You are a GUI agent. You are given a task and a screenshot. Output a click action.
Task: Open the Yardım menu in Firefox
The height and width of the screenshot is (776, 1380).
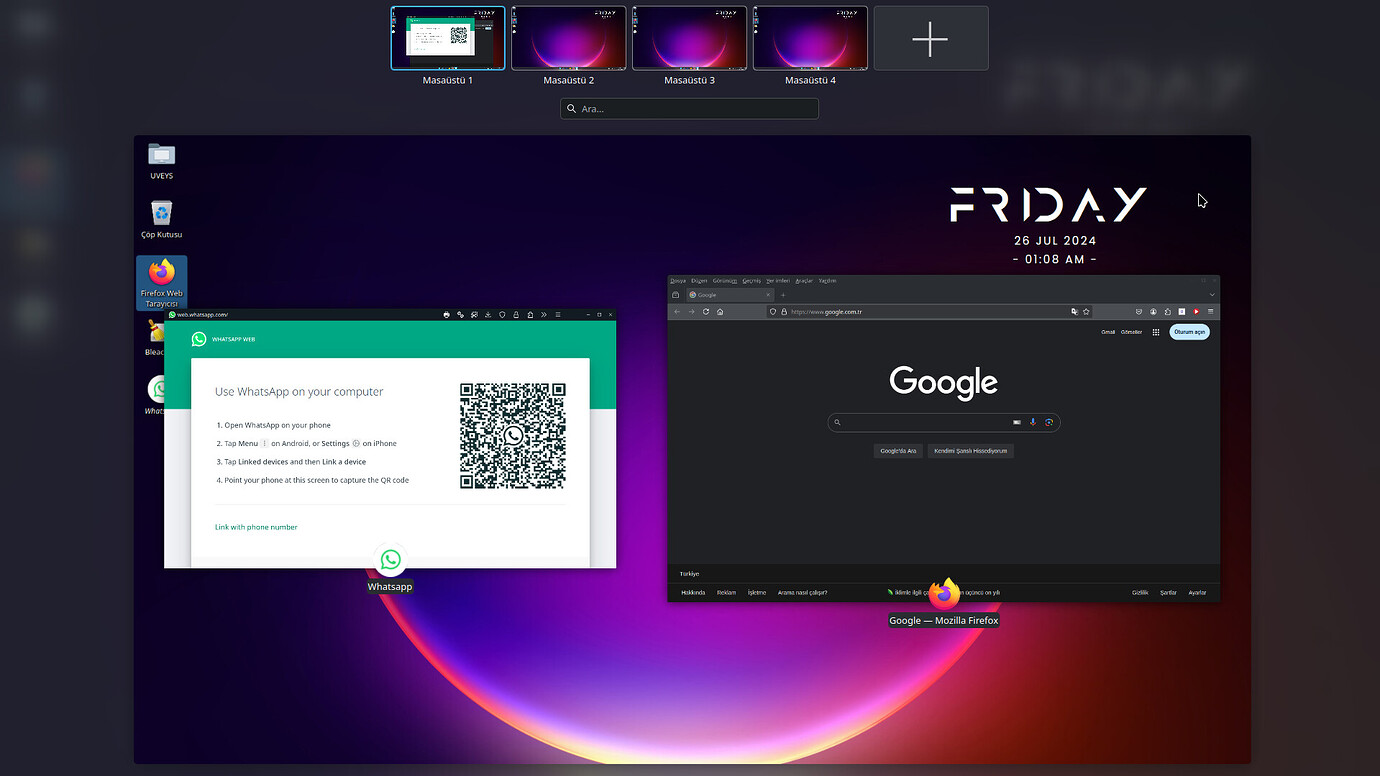click(x=827, y=281)
